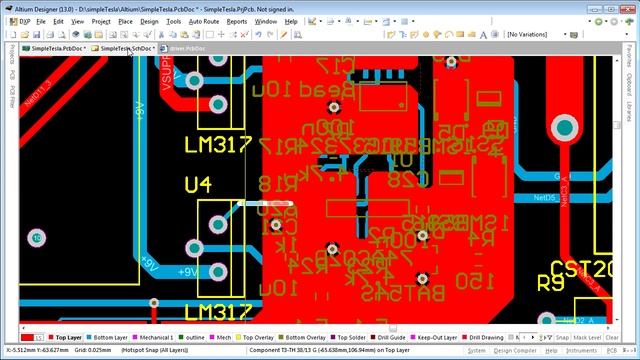Select Place Pad tool icon

coord(426,35)
